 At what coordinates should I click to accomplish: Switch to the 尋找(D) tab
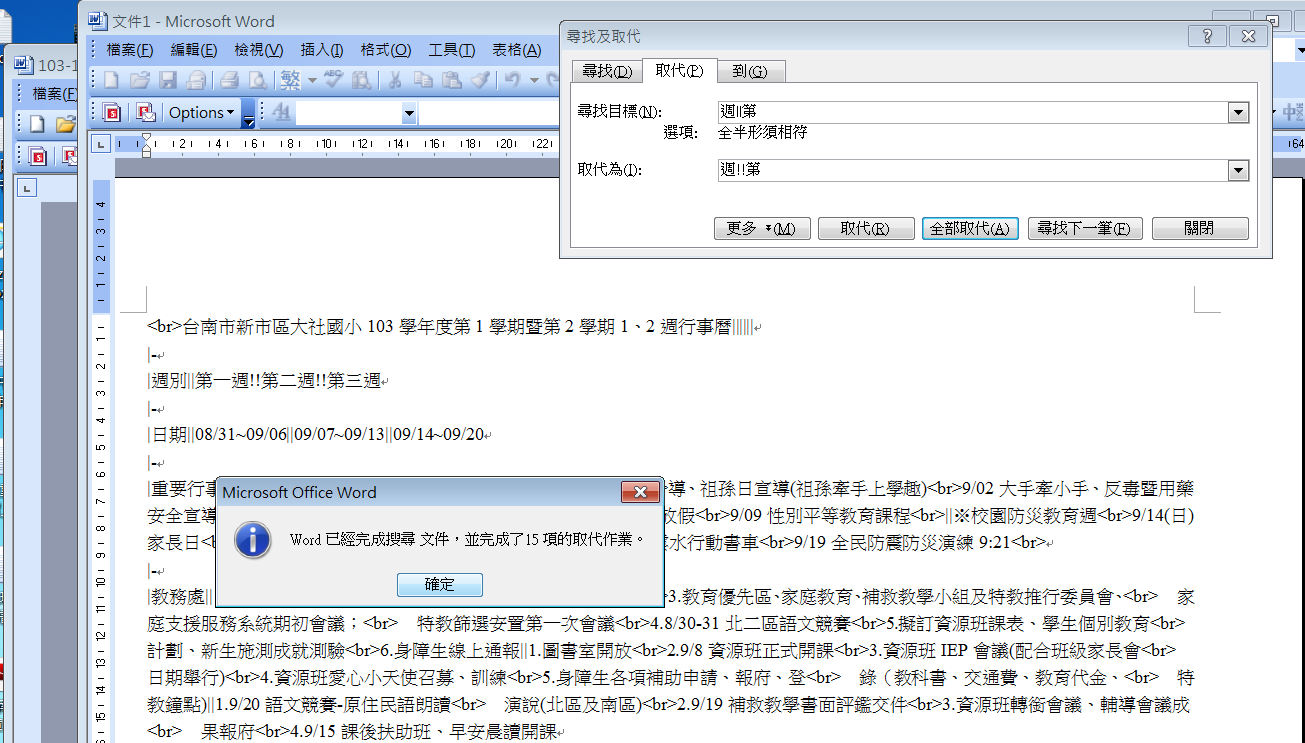(607, 71)
